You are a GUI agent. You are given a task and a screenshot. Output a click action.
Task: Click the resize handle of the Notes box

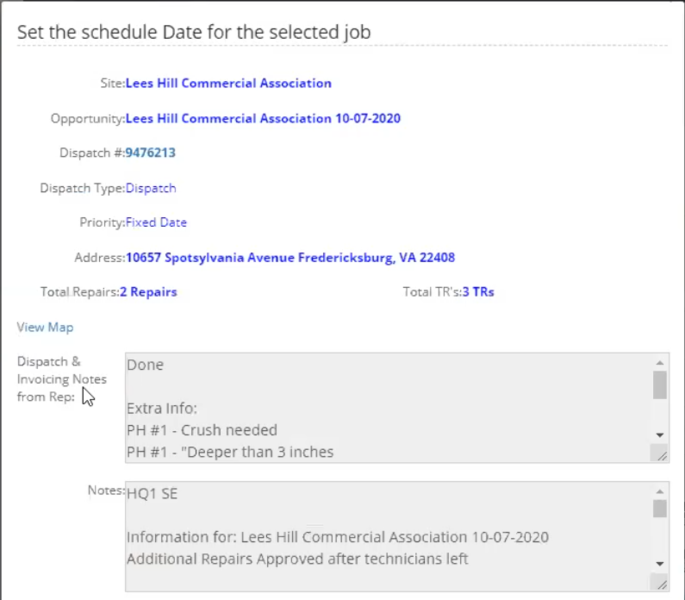pyautogui.click(x=660, y=584)
